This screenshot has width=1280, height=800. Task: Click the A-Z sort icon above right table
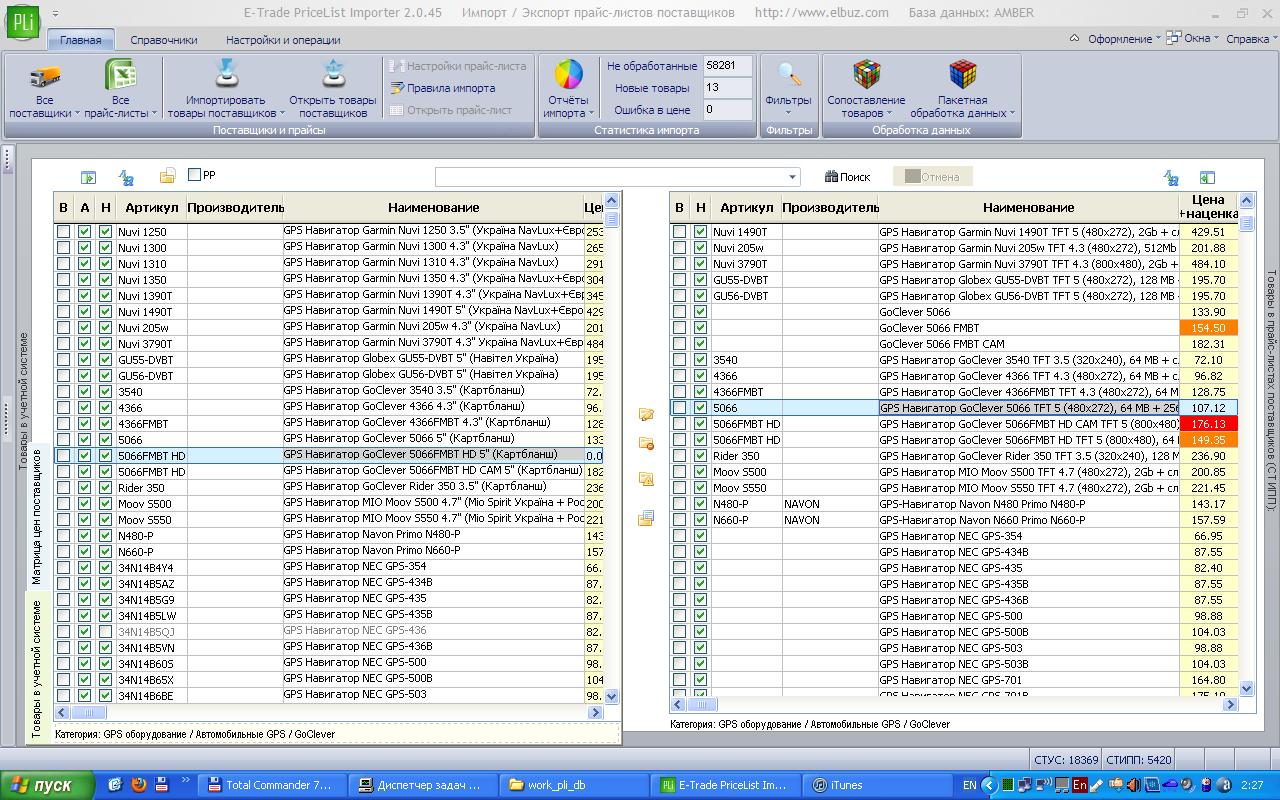1171,177
